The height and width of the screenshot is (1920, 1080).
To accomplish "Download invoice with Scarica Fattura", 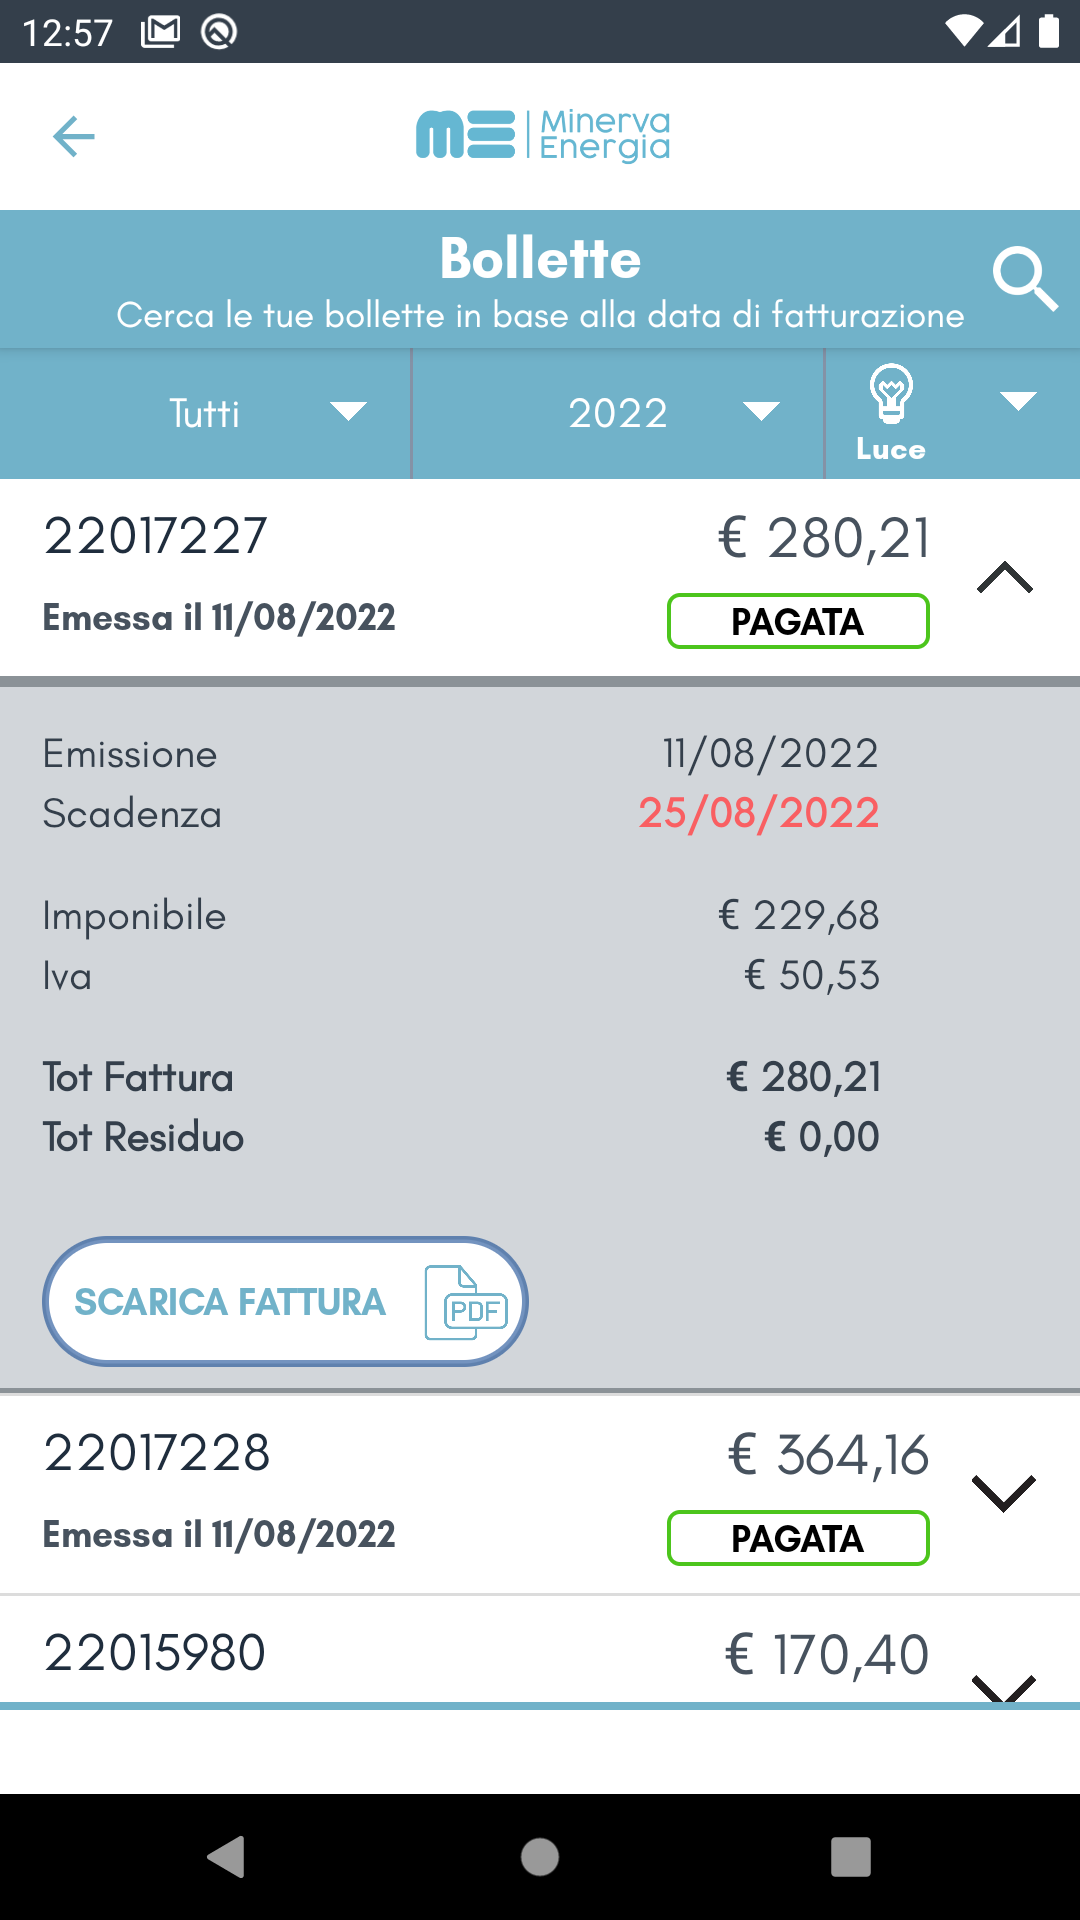I will click(x=285, y=1302).
